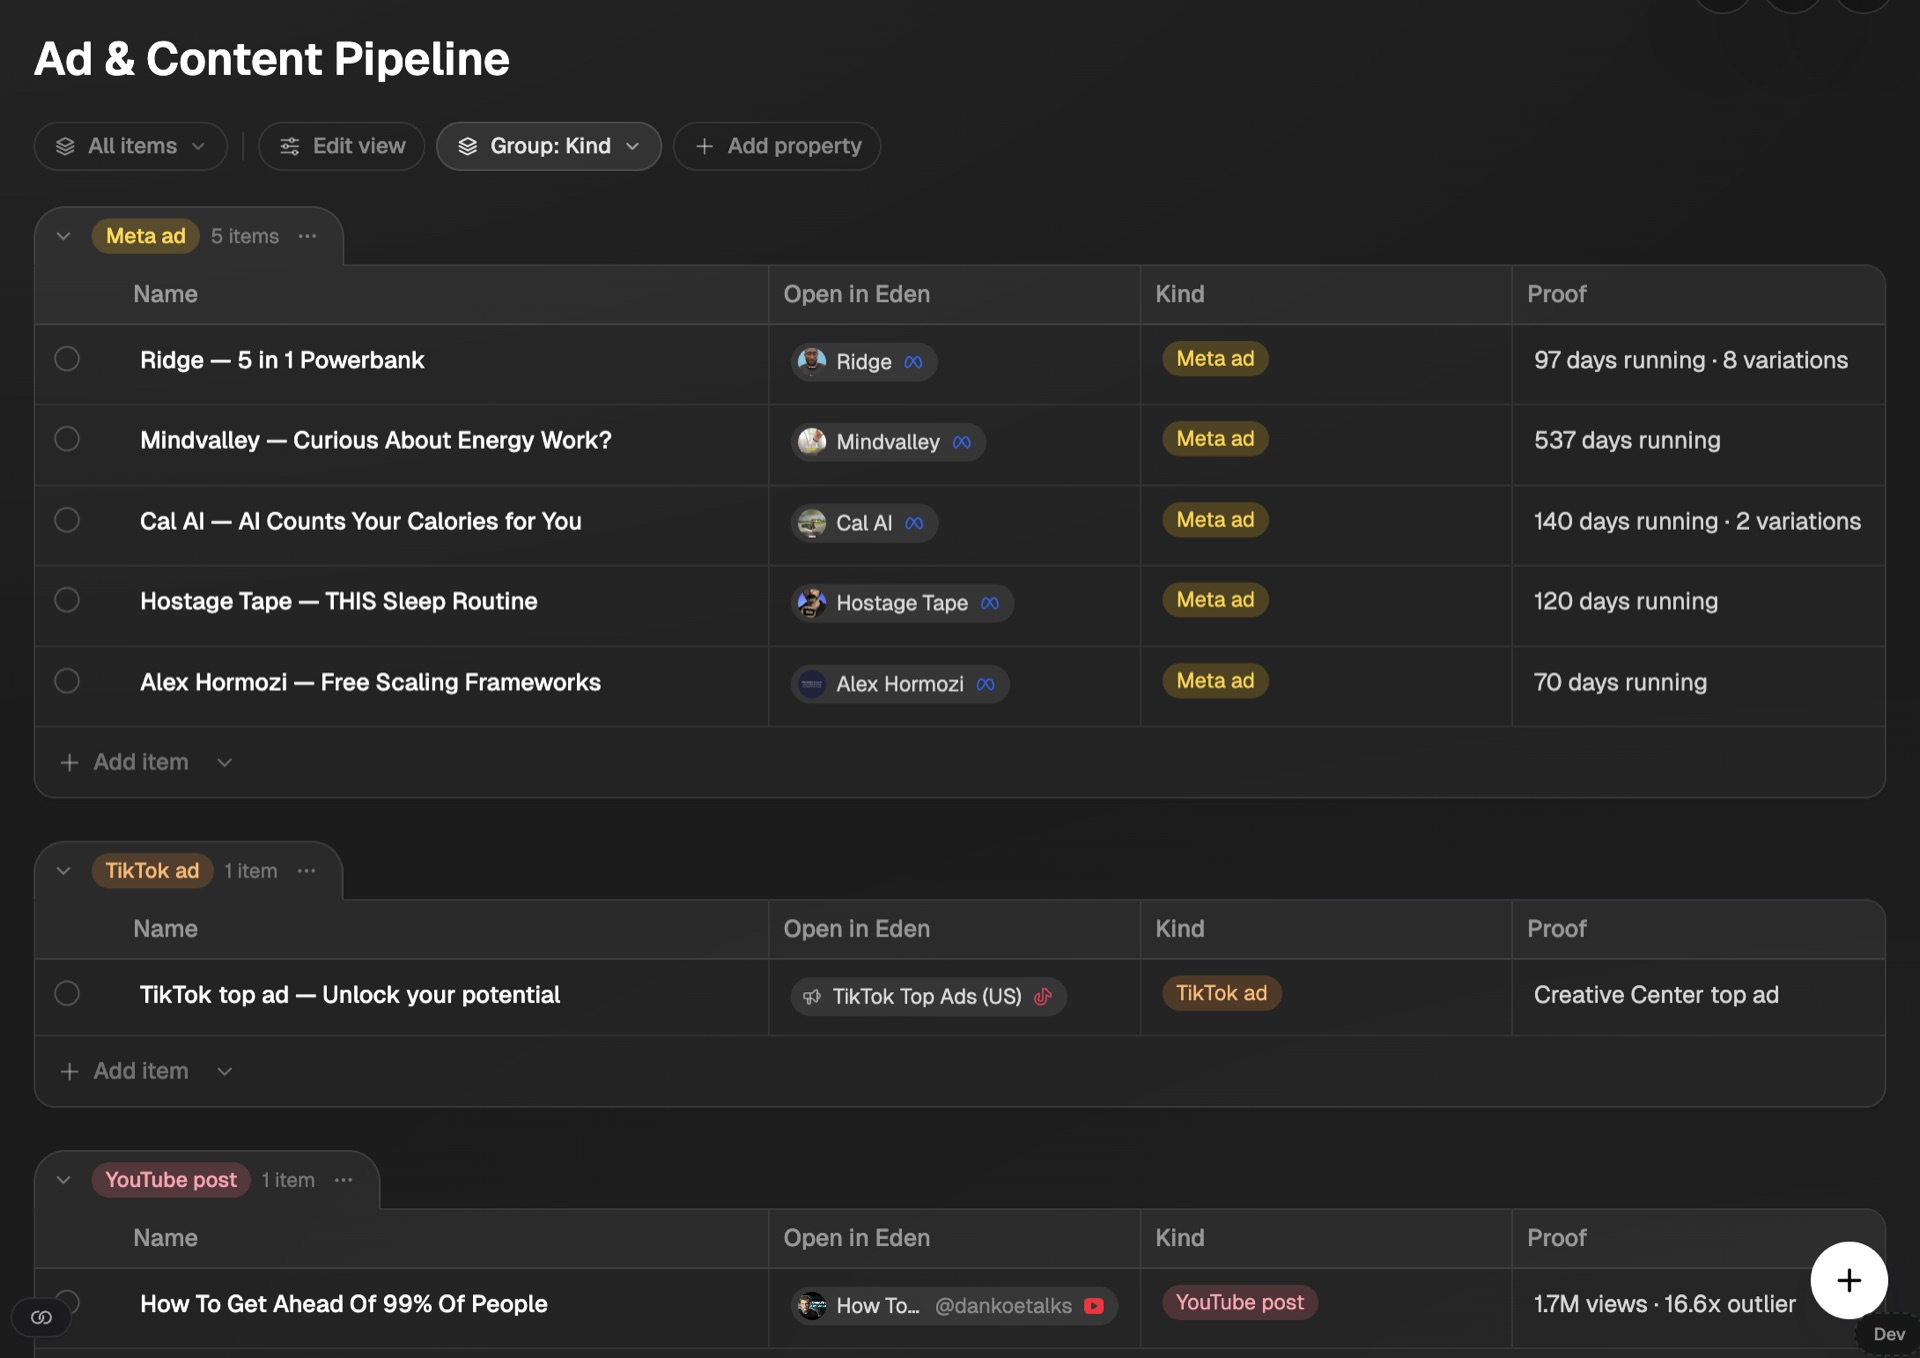Click the link icon at bottom left
This screenshot has height=1358, width=1920.
point(41,1317)
